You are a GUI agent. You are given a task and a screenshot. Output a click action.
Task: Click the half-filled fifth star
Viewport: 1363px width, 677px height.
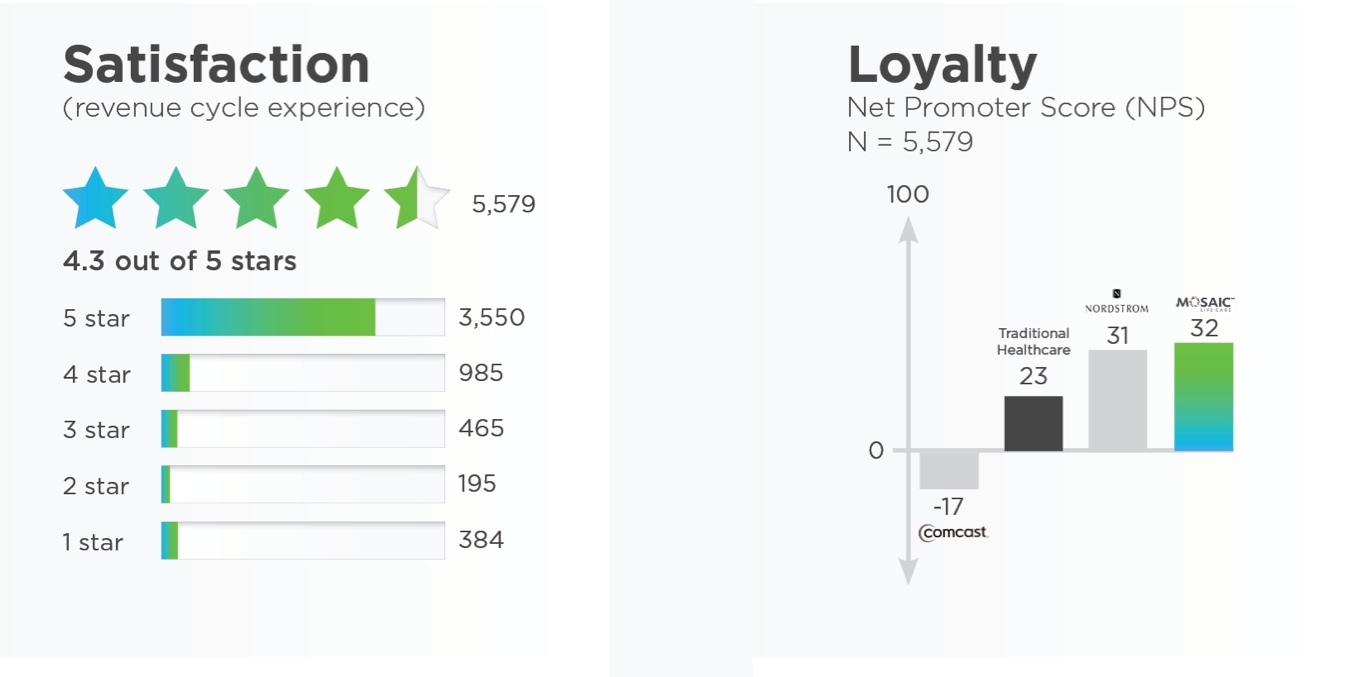coord(417,199)
